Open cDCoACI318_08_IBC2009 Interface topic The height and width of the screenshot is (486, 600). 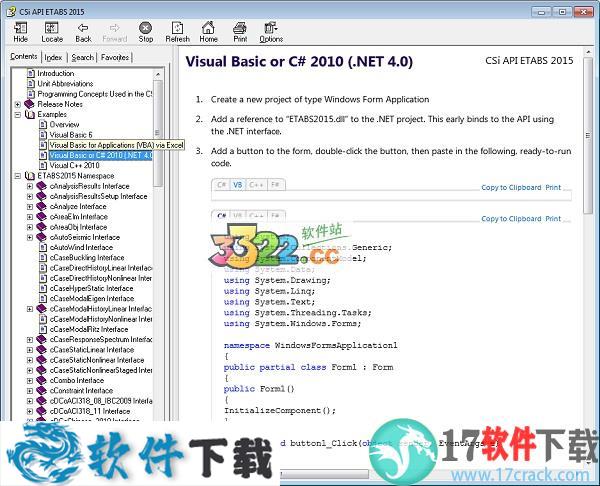(x=101, y=401)
